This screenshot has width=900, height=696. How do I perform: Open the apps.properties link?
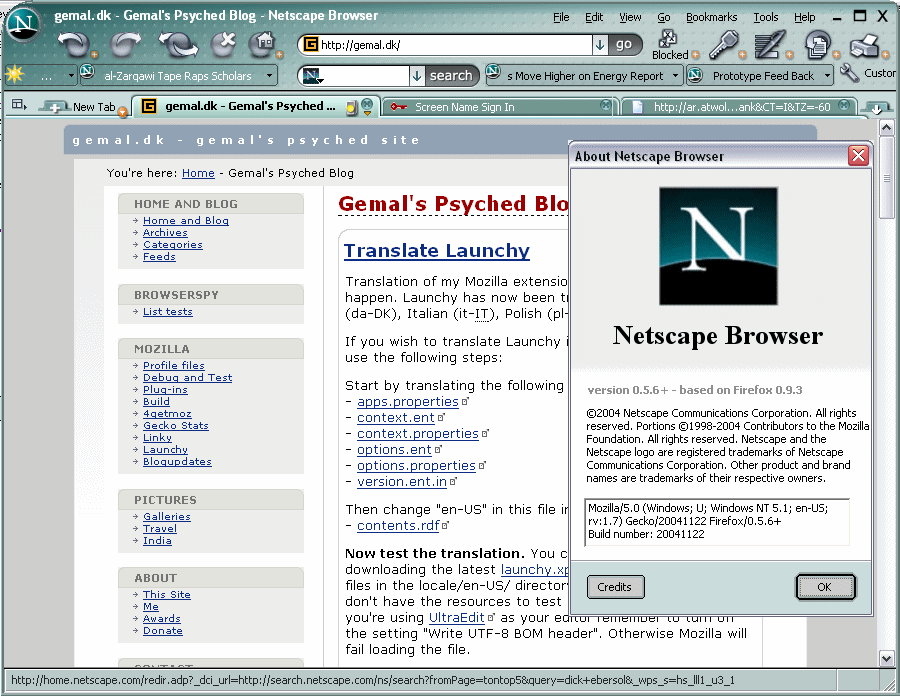tap(408, 402)
